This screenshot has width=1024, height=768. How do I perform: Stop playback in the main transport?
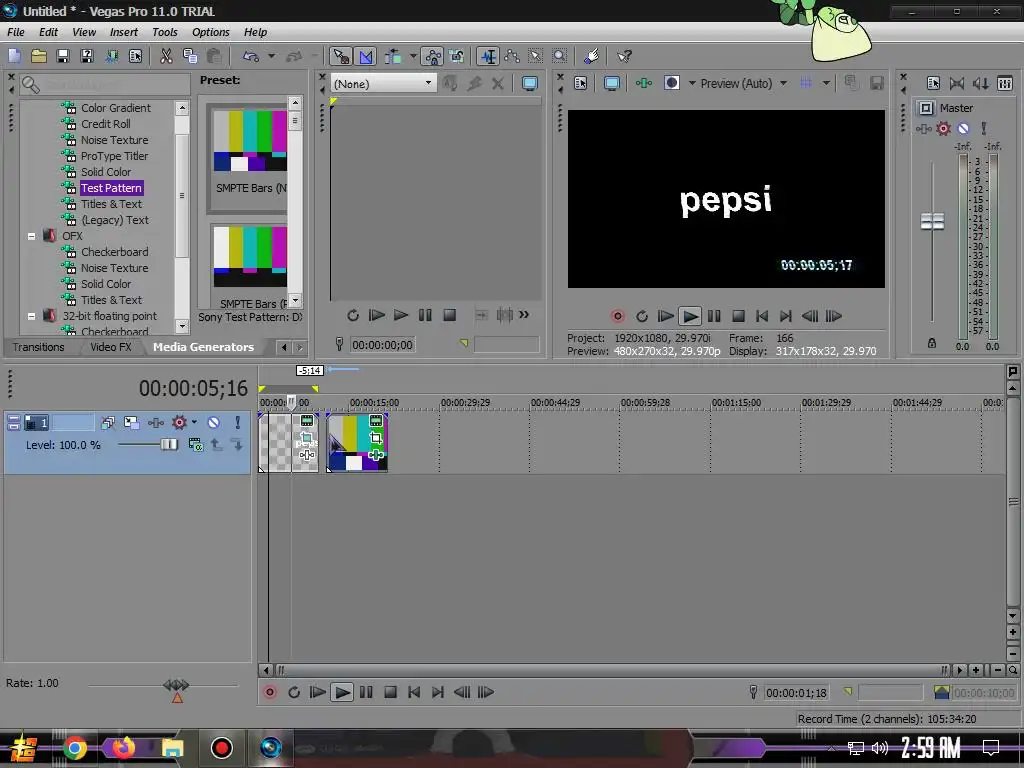(391, 692)
